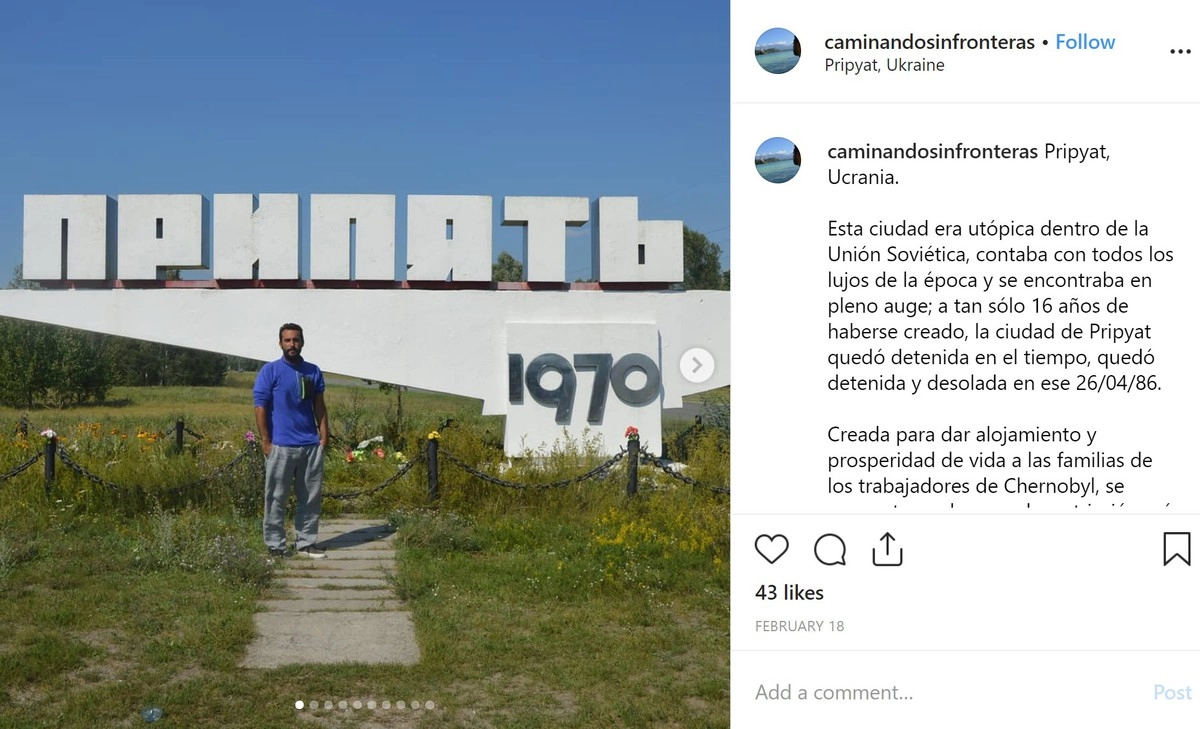Save the post with the bookmark icon

point(1176,549)
